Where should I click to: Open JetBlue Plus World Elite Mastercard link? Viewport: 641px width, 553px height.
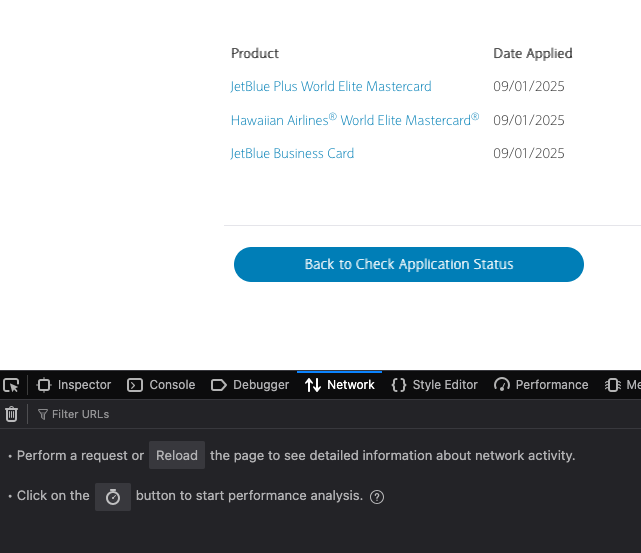pos(331,87)
